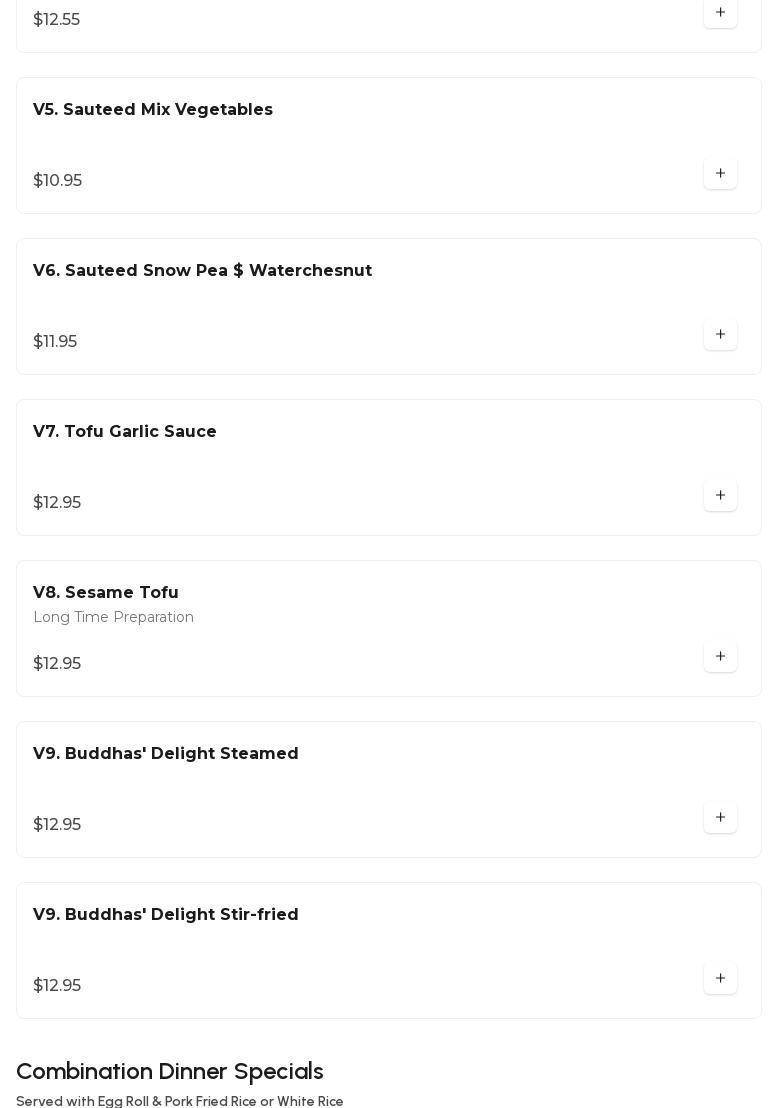View V9 Buddhas' Delight Steamed details
Image resolution: width=778 pixels, height=1108 pixels.
166,754
